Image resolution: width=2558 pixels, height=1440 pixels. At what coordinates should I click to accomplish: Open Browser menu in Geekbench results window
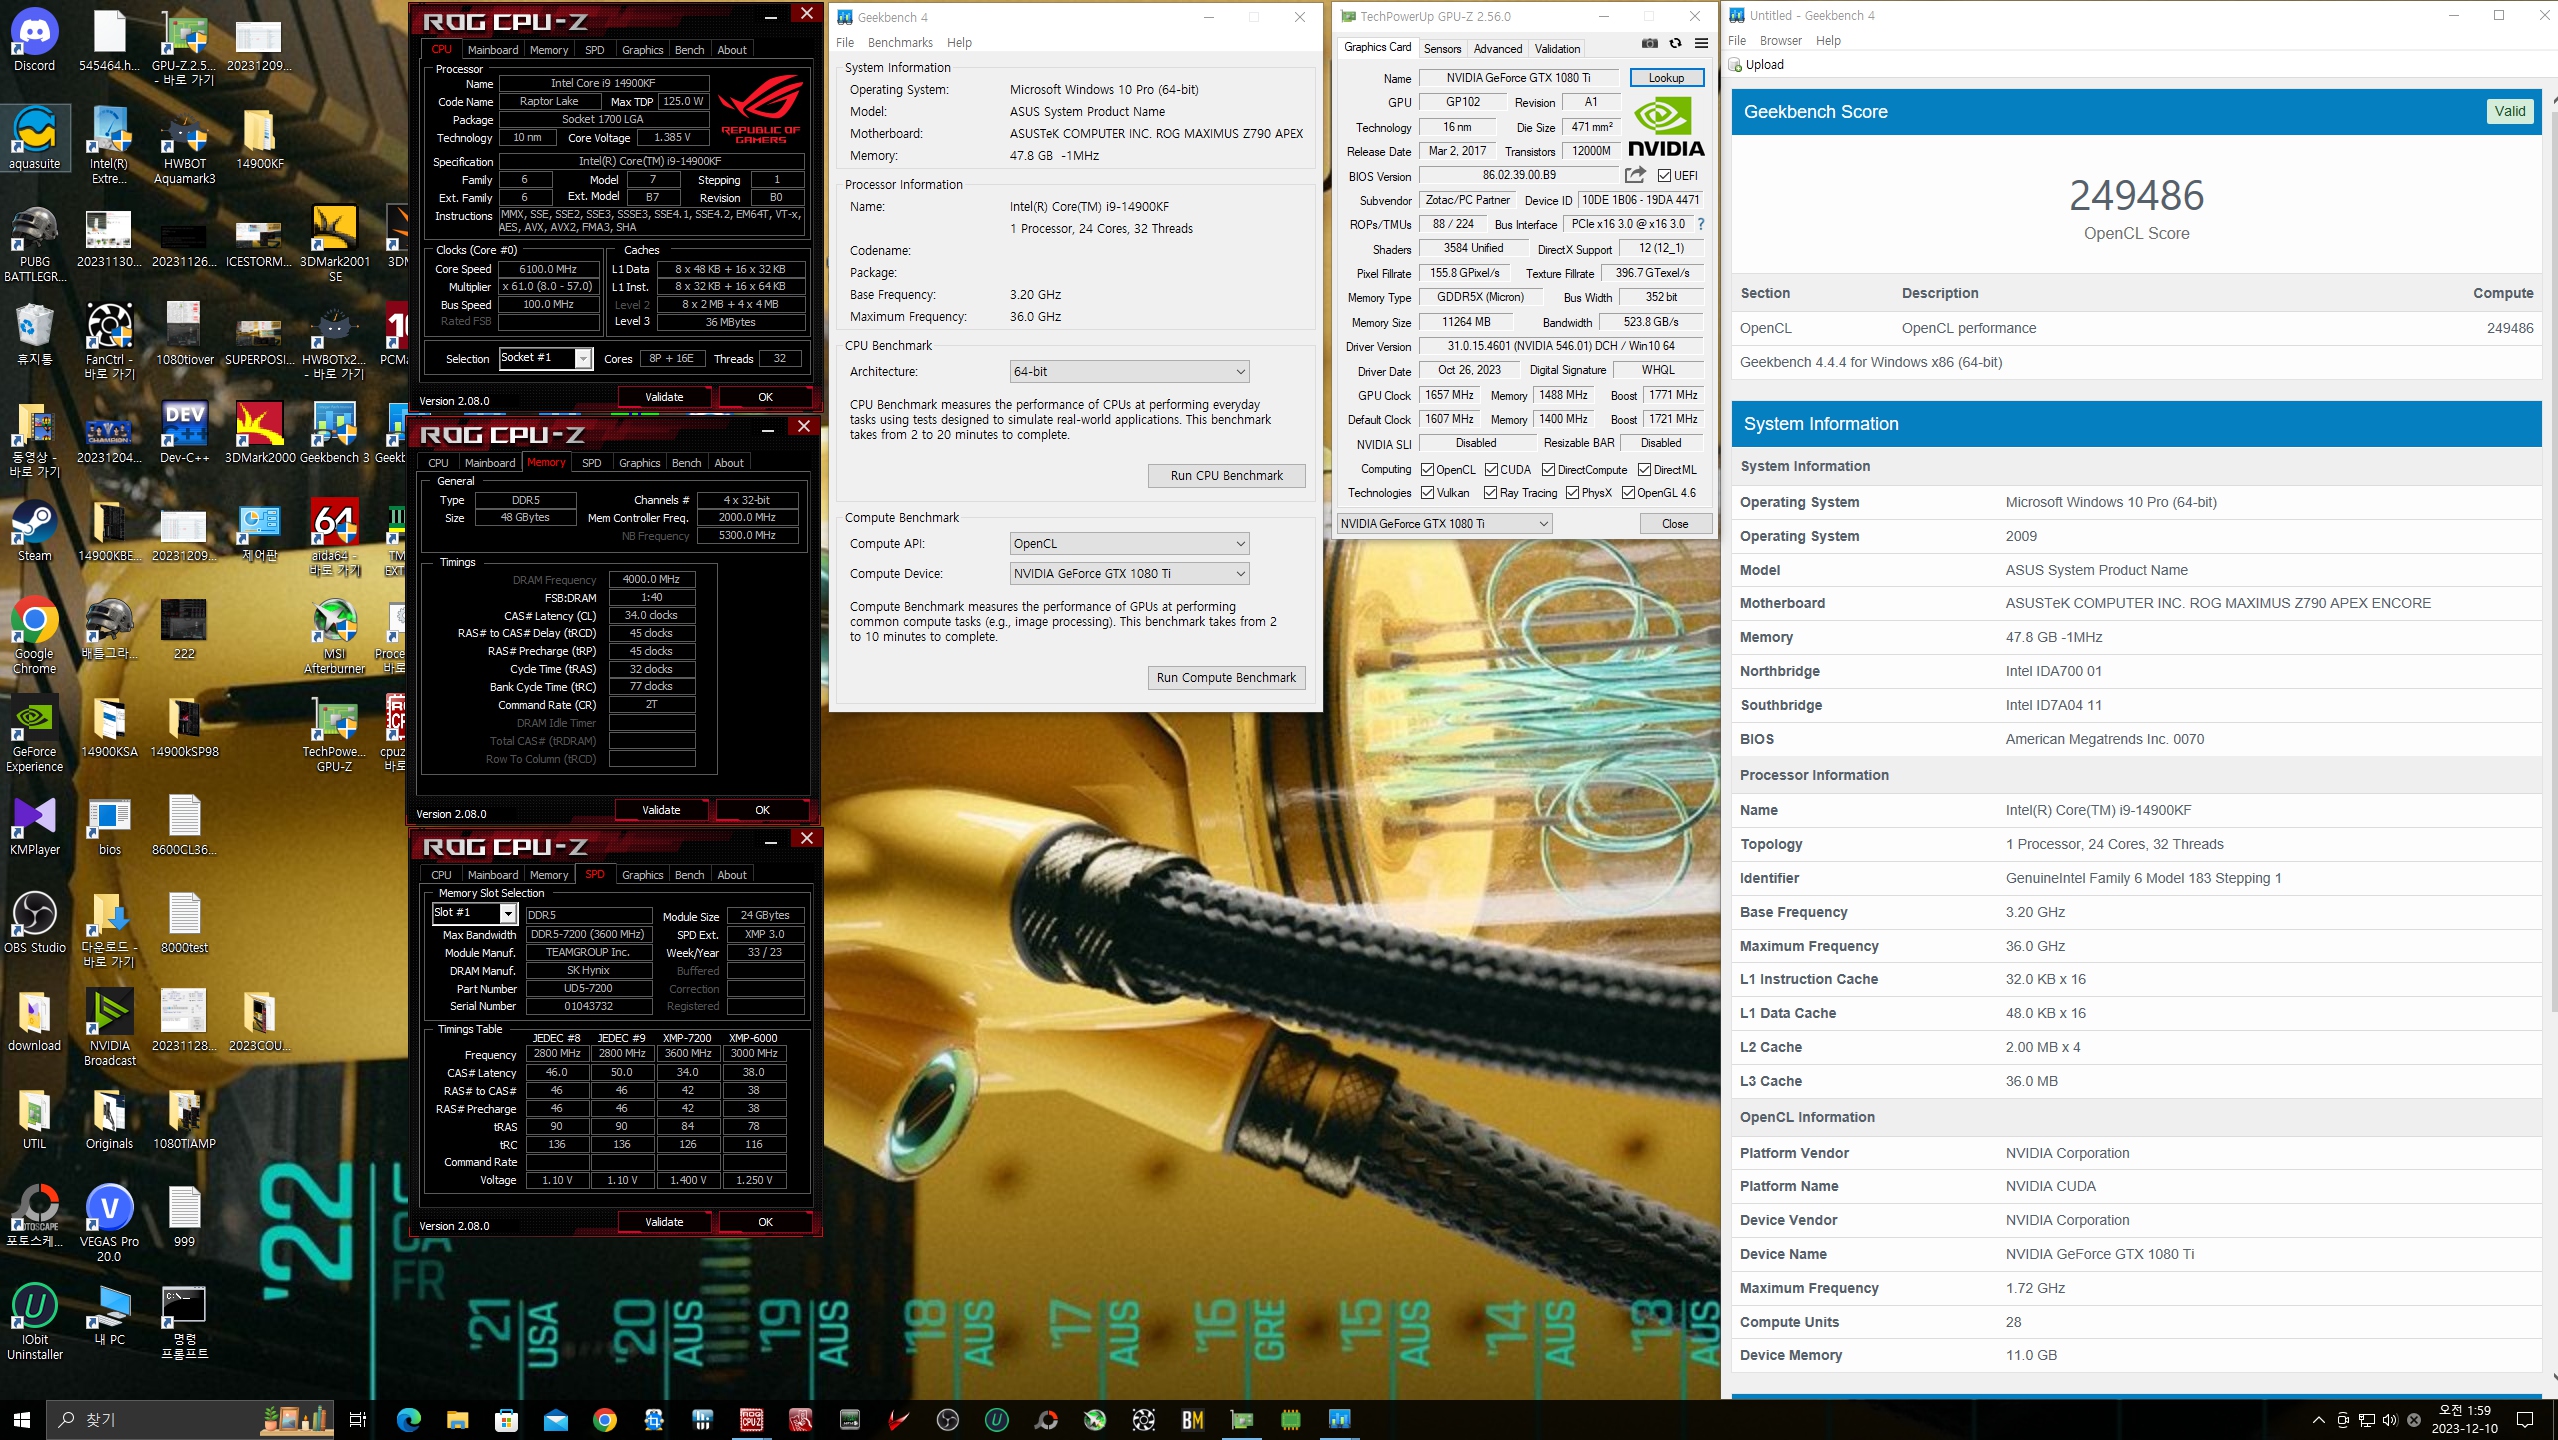(1780, 40)
